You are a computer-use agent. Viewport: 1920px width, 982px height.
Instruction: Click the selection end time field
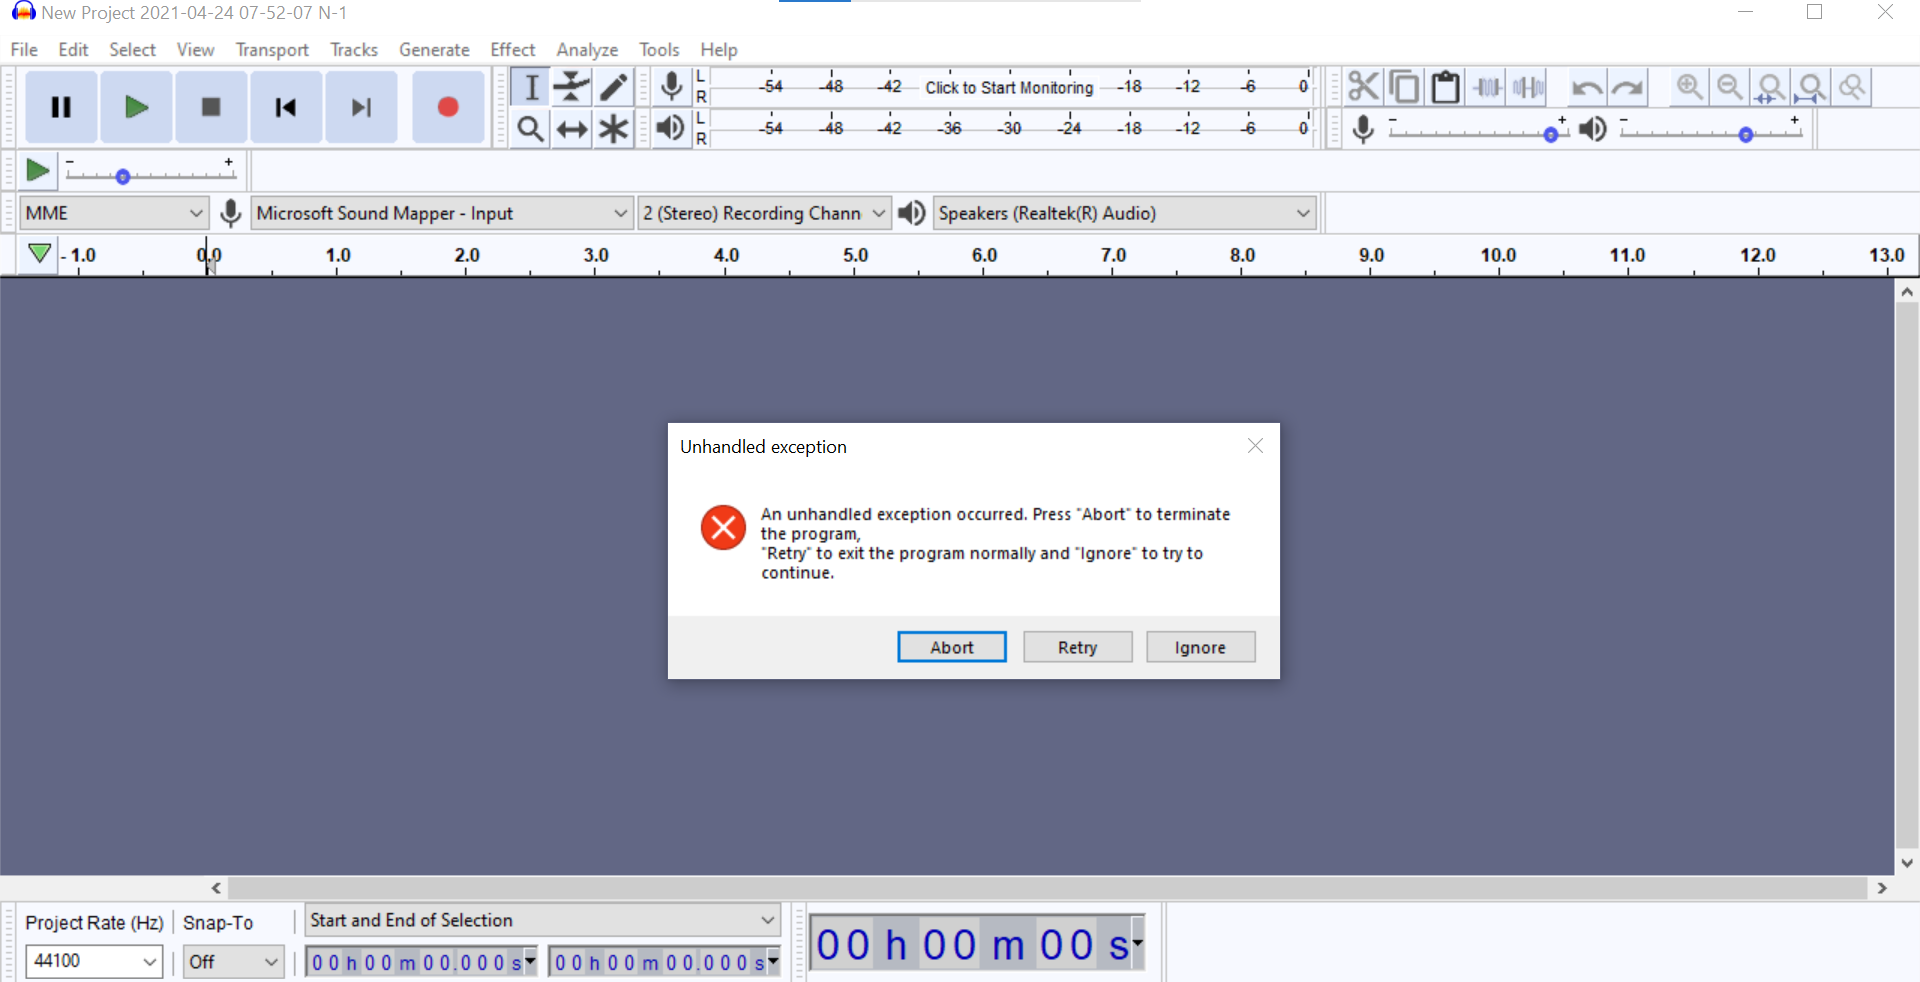[664, 962]
